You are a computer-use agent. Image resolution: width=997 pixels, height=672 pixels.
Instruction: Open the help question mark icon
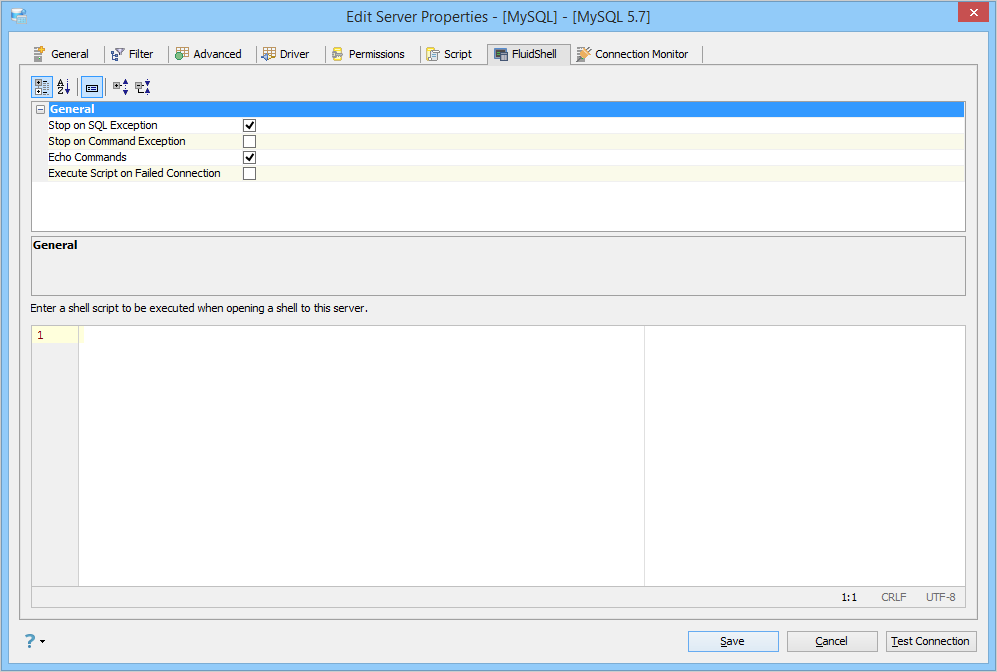(30, 641)
